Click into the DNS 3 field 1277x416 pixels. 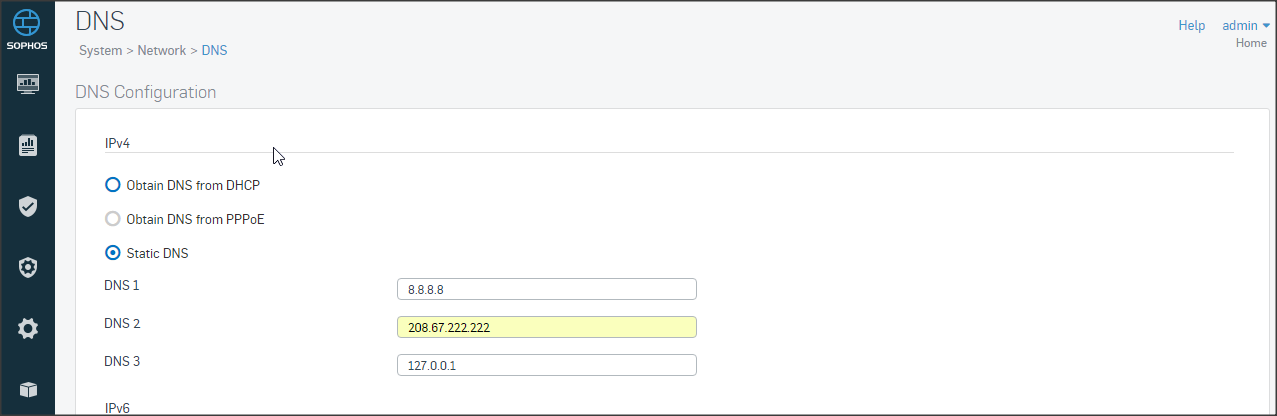click(x=546, y=365)
